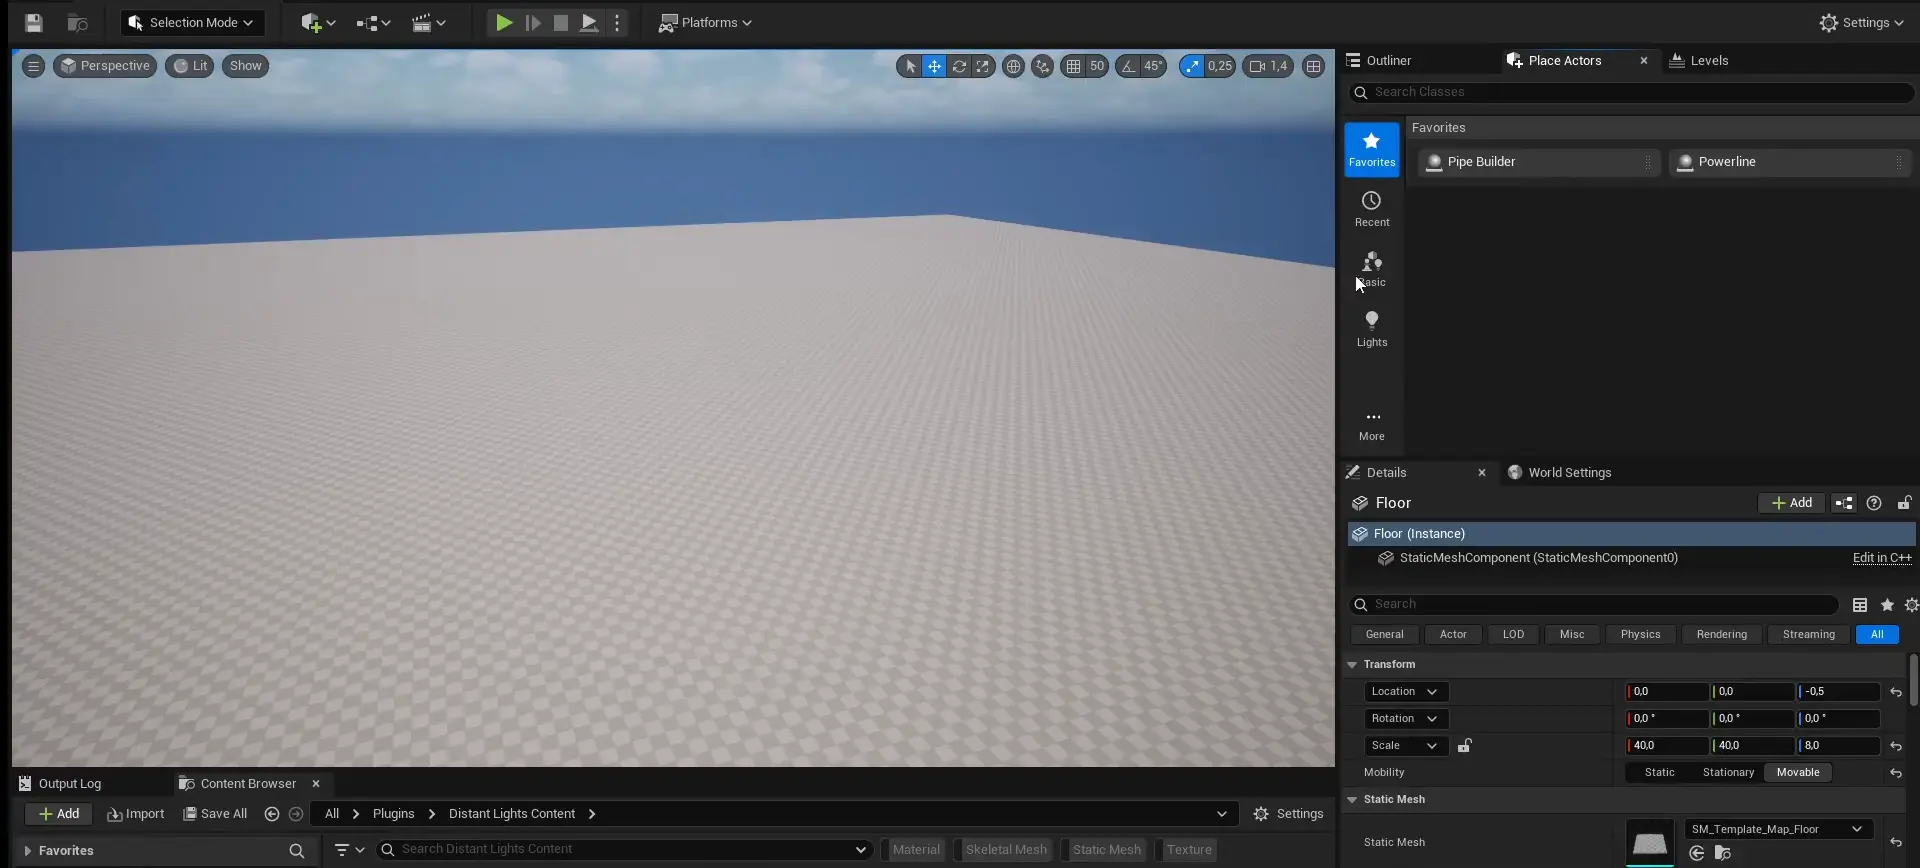The image size is (1920, 868).
Task: Filter Details by the Physics category
Action: tap(1640, 634)
